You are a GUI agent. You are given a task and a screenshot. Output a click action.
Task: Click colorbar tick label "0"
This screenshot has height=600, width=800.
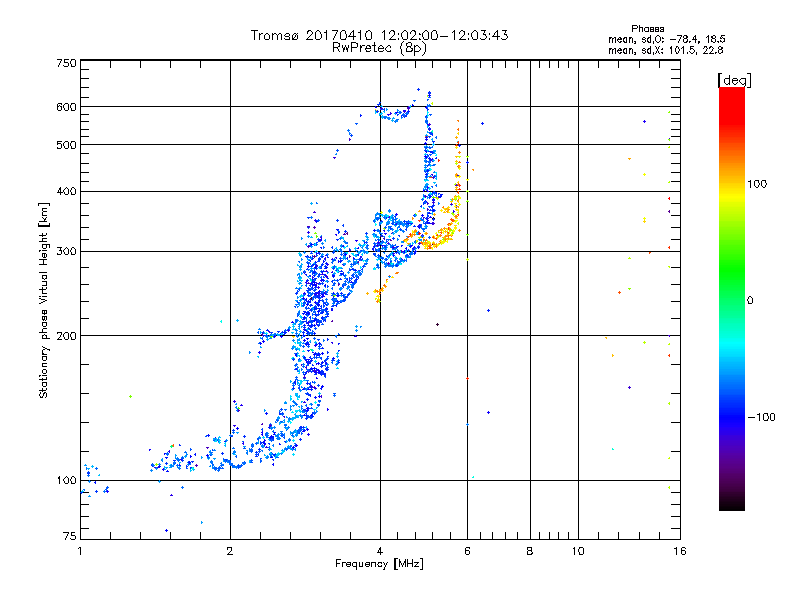pyautogui.click(x=750, y=301)
